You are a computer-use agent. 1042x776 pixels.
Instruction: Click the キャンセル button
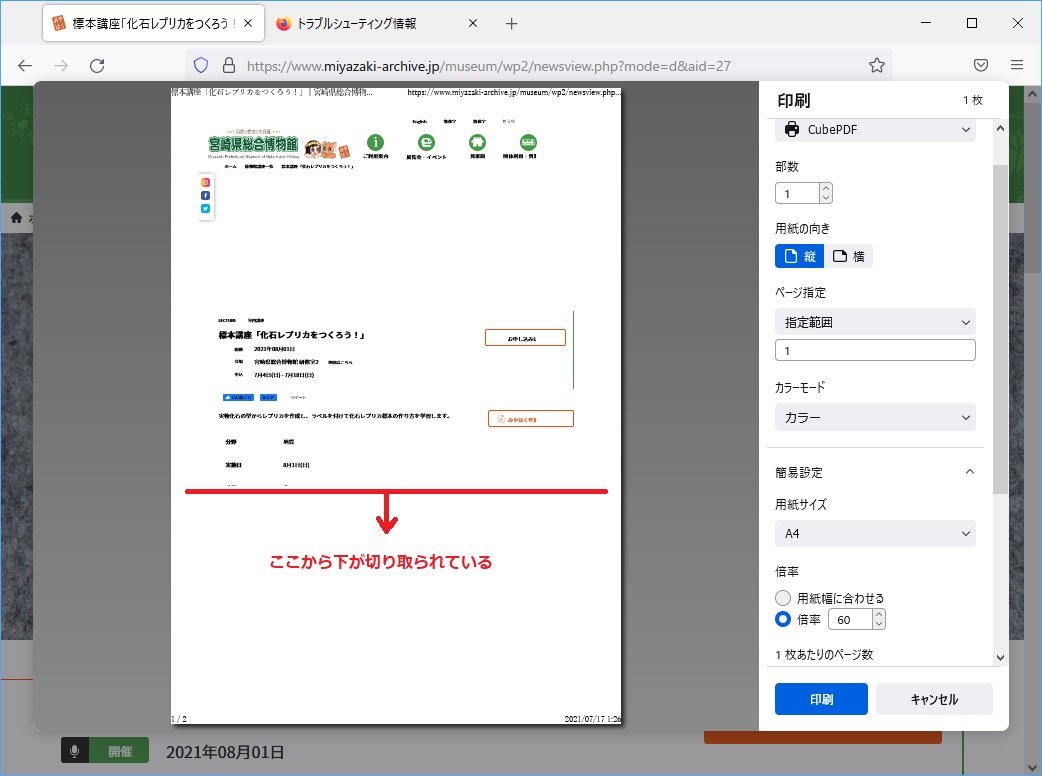[934, 699]
